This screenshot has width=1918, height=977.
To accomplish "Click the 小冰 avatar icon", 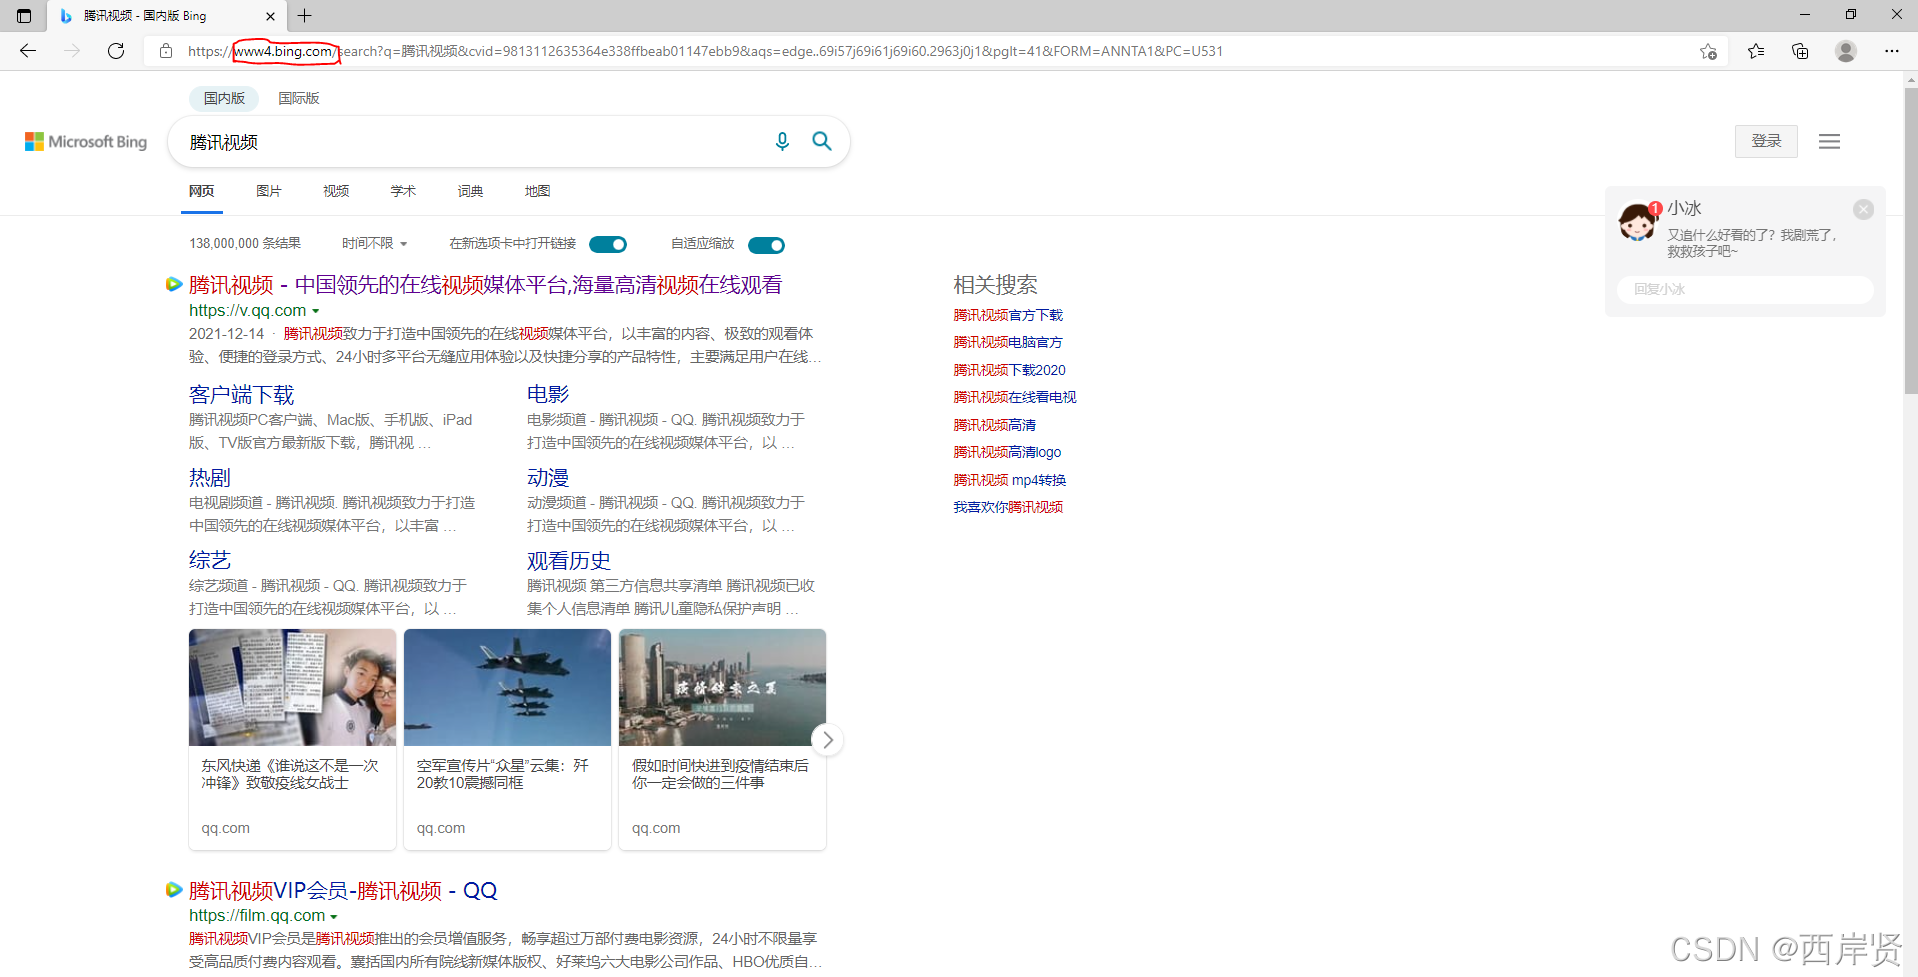I will click(x=1639, y=221).
